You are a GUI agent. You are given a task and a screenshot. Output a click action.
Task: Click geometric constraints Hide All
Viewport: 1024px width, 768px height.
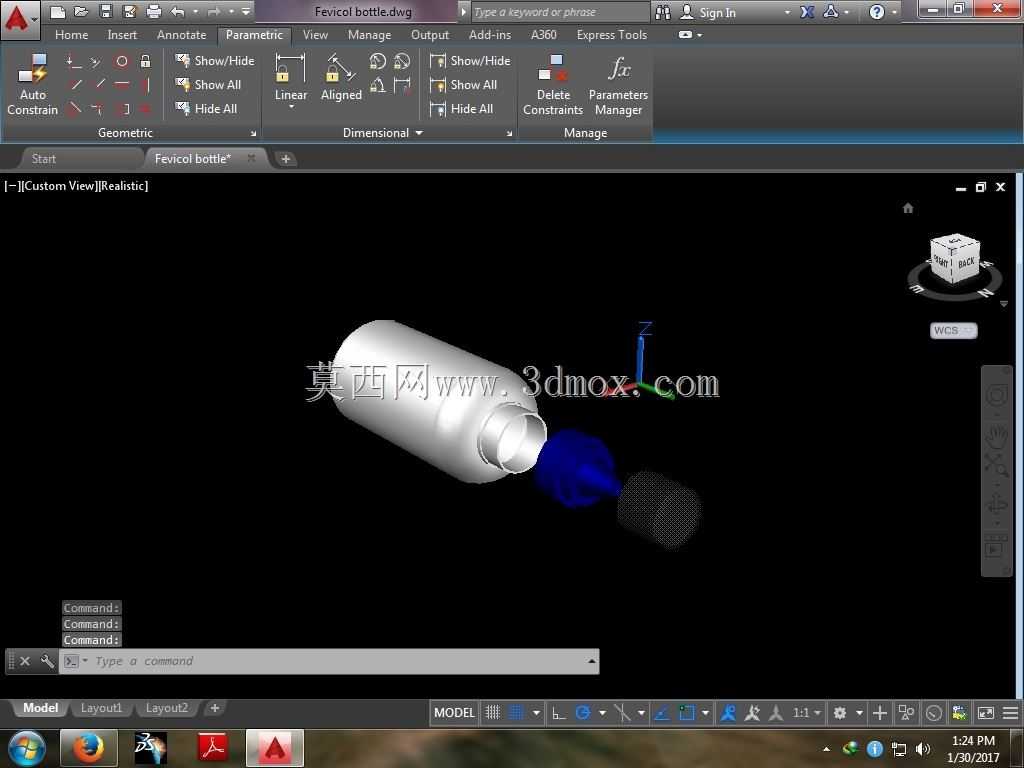pyautogui.click(x=206, y=108)
